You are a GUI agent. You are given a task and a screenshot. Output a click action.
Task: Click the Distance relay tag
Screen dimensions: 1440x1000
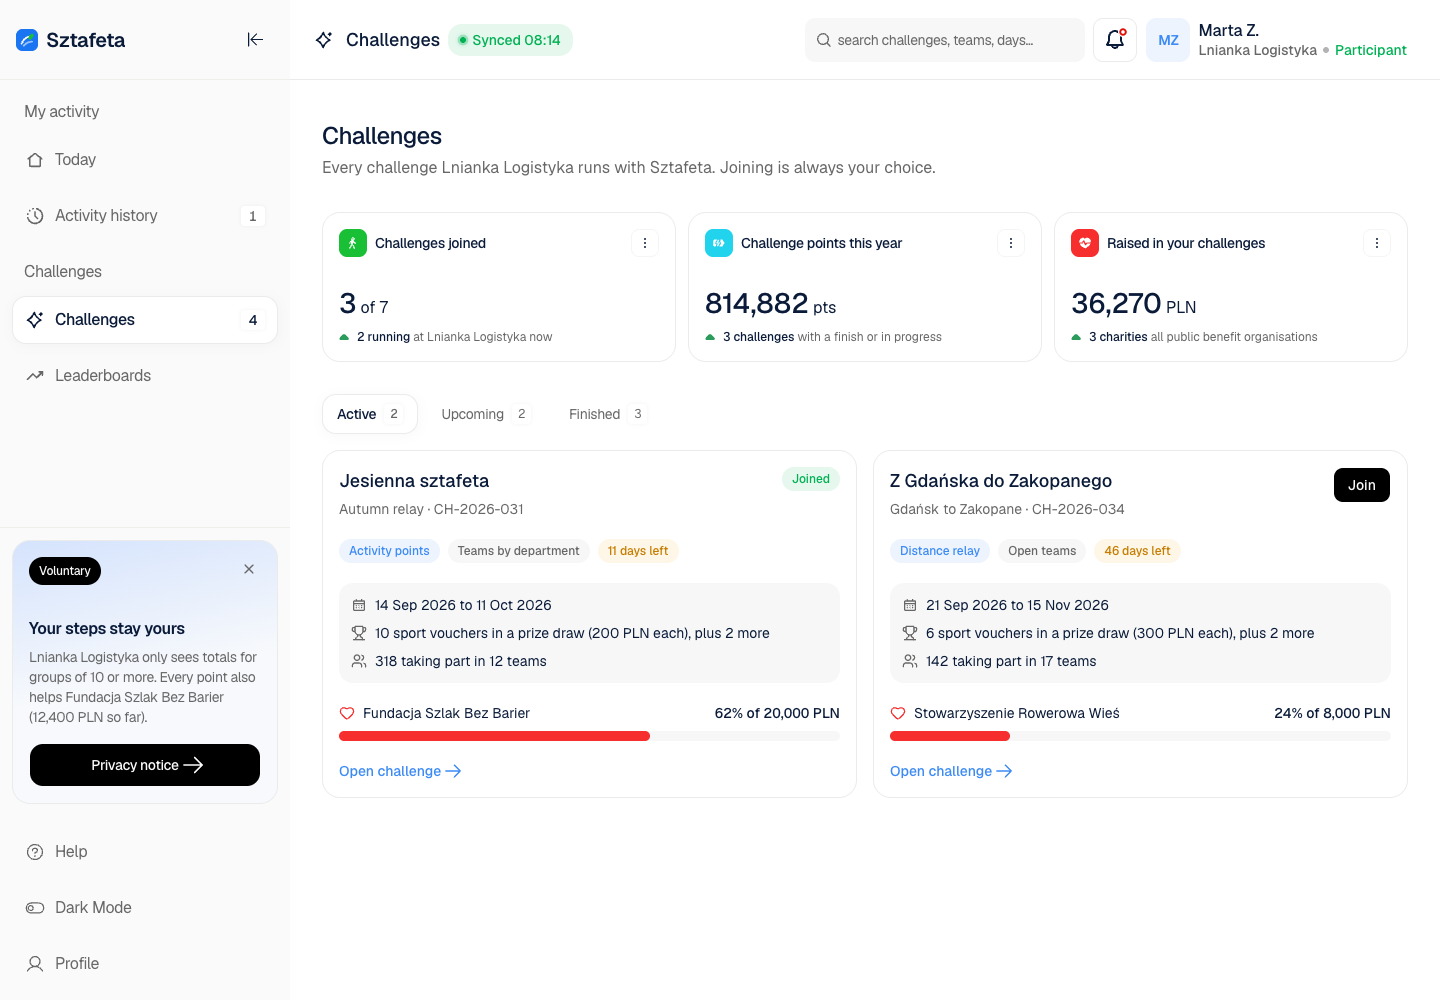point(940,551)
